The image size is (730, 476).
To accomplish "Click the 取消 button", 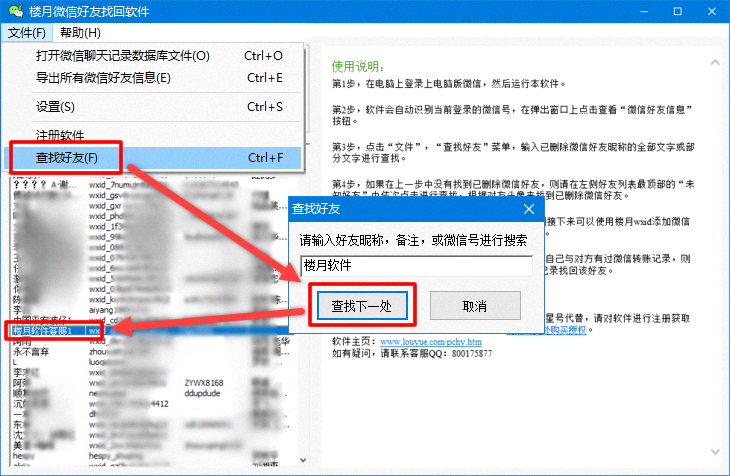I will point(475,306).
